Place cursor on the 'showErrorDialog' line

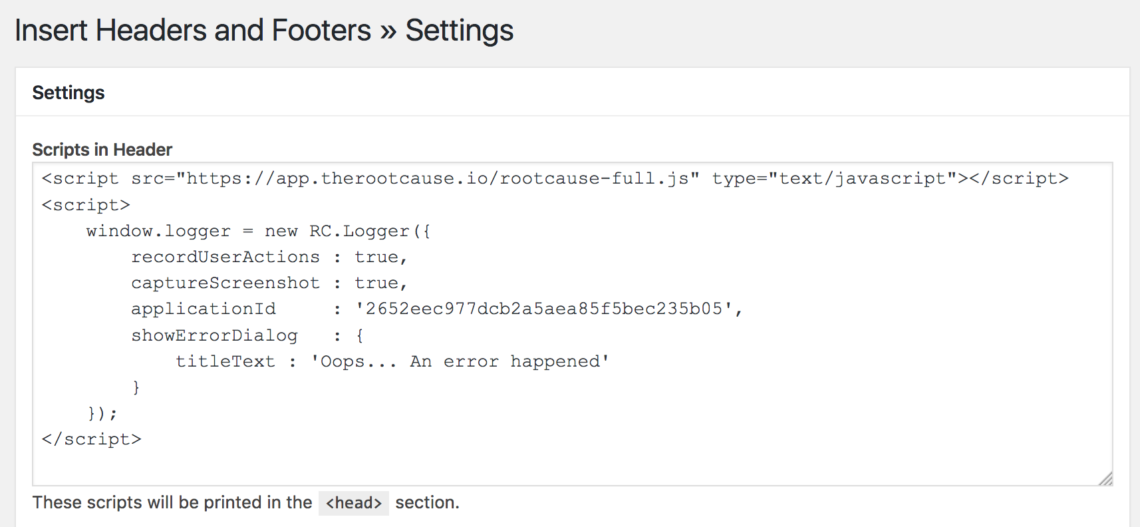(x=214, y=335)
